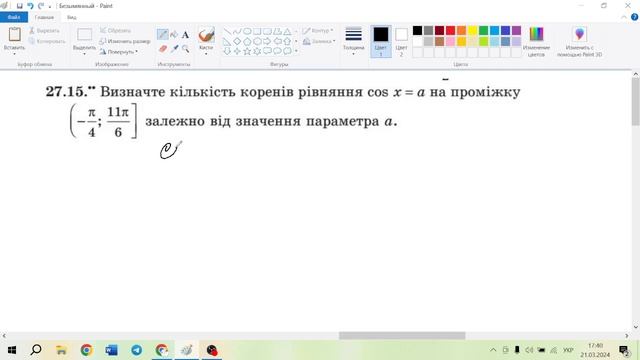
Task: Pick the Four-point star shape
Action: pyautogui.click(x=237, y=51)
